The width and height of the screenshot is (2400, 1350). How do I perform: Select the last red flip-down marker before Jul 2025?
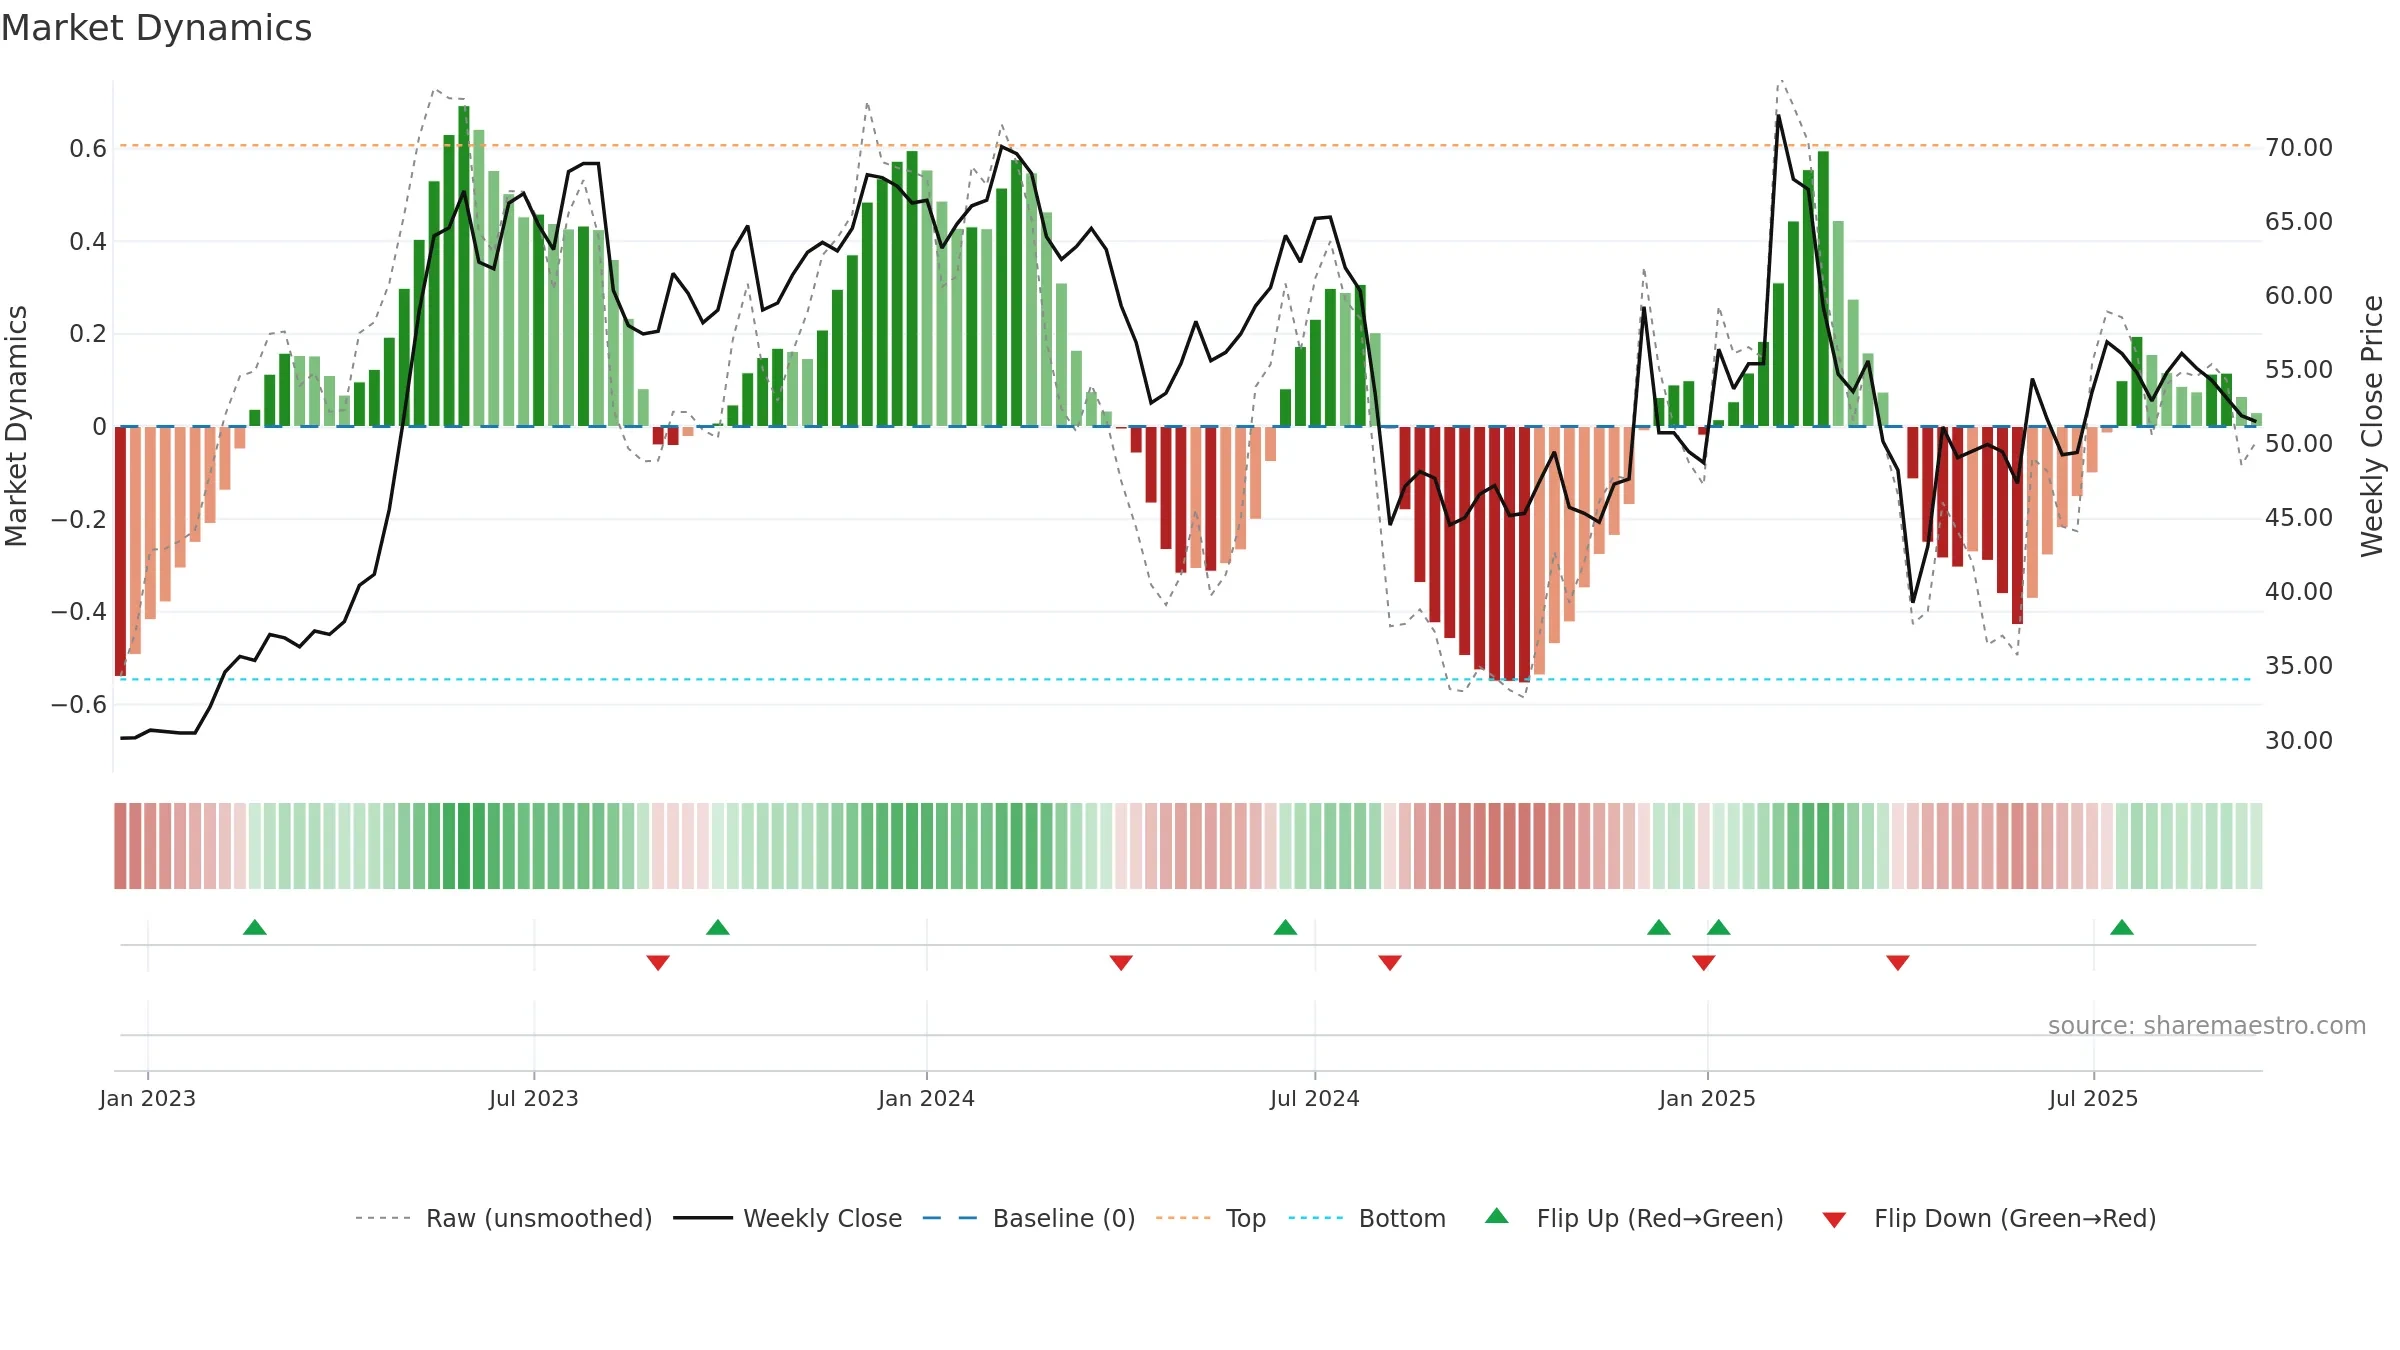tap(1898, 962)
